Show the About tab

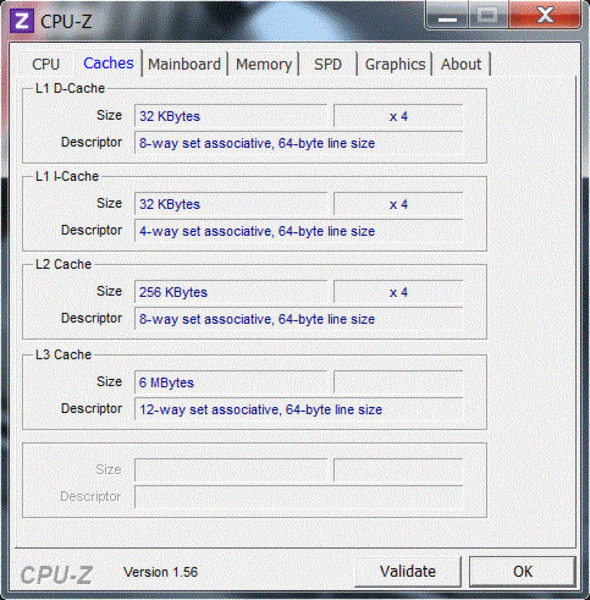pos(461,64)
